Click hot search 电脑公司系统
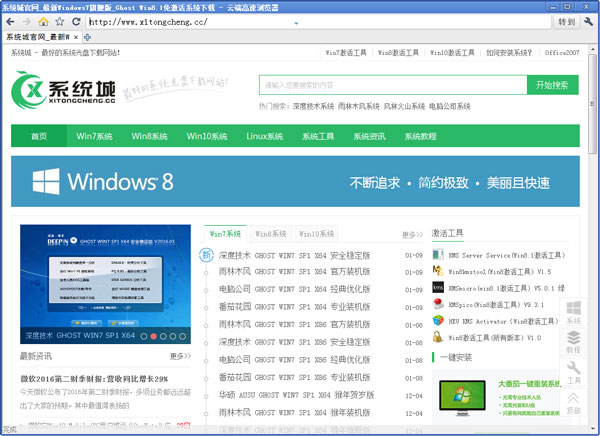 (x=449, y=106)
